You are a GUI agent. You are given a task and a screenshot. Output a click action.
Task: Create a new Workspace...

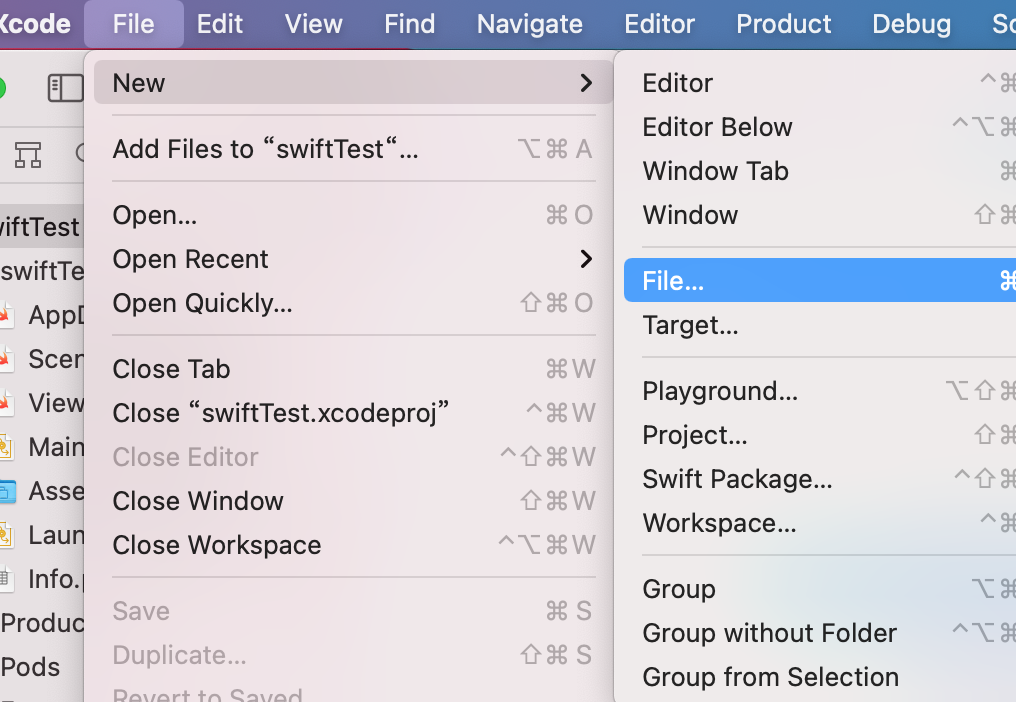click(x=820, y=523)
